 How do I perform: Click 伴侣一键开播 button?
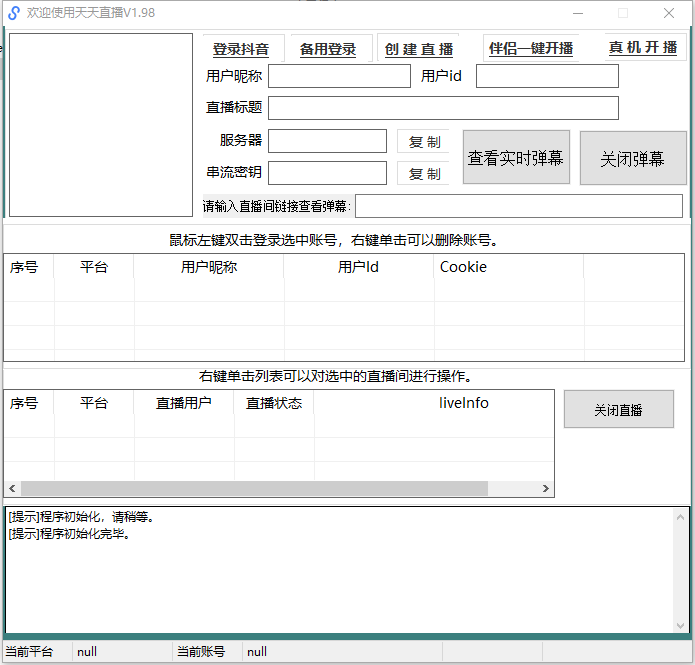pyautogui.click(x=531, y=48)
